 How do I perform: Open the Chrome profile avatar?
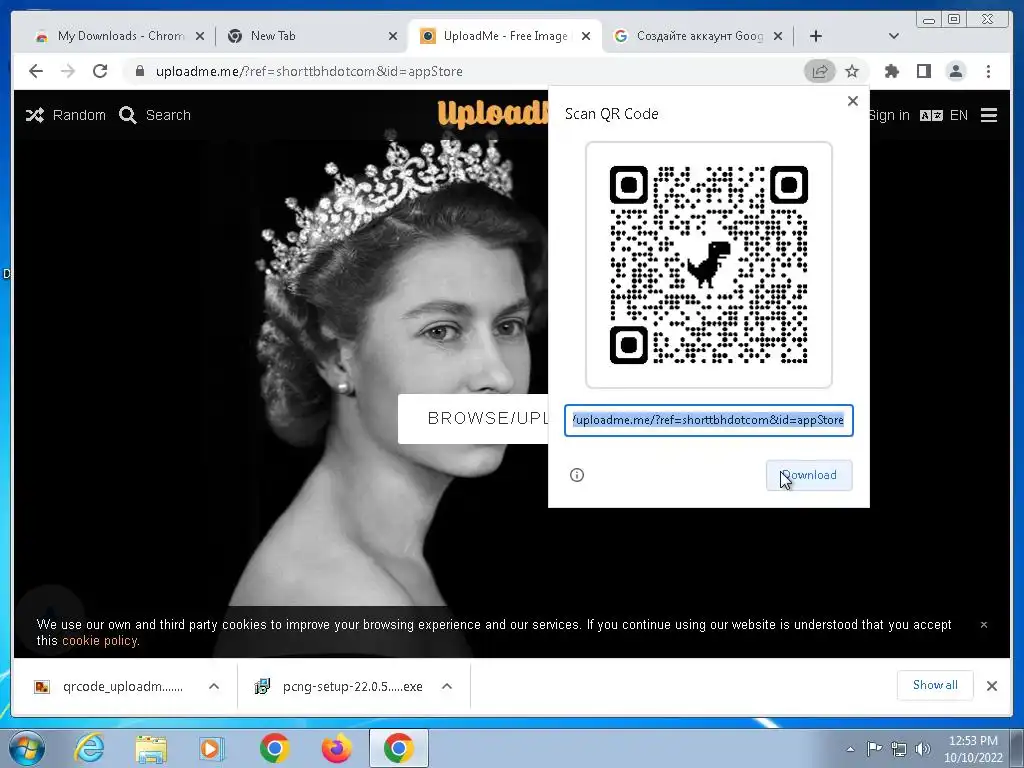[956, 71]
